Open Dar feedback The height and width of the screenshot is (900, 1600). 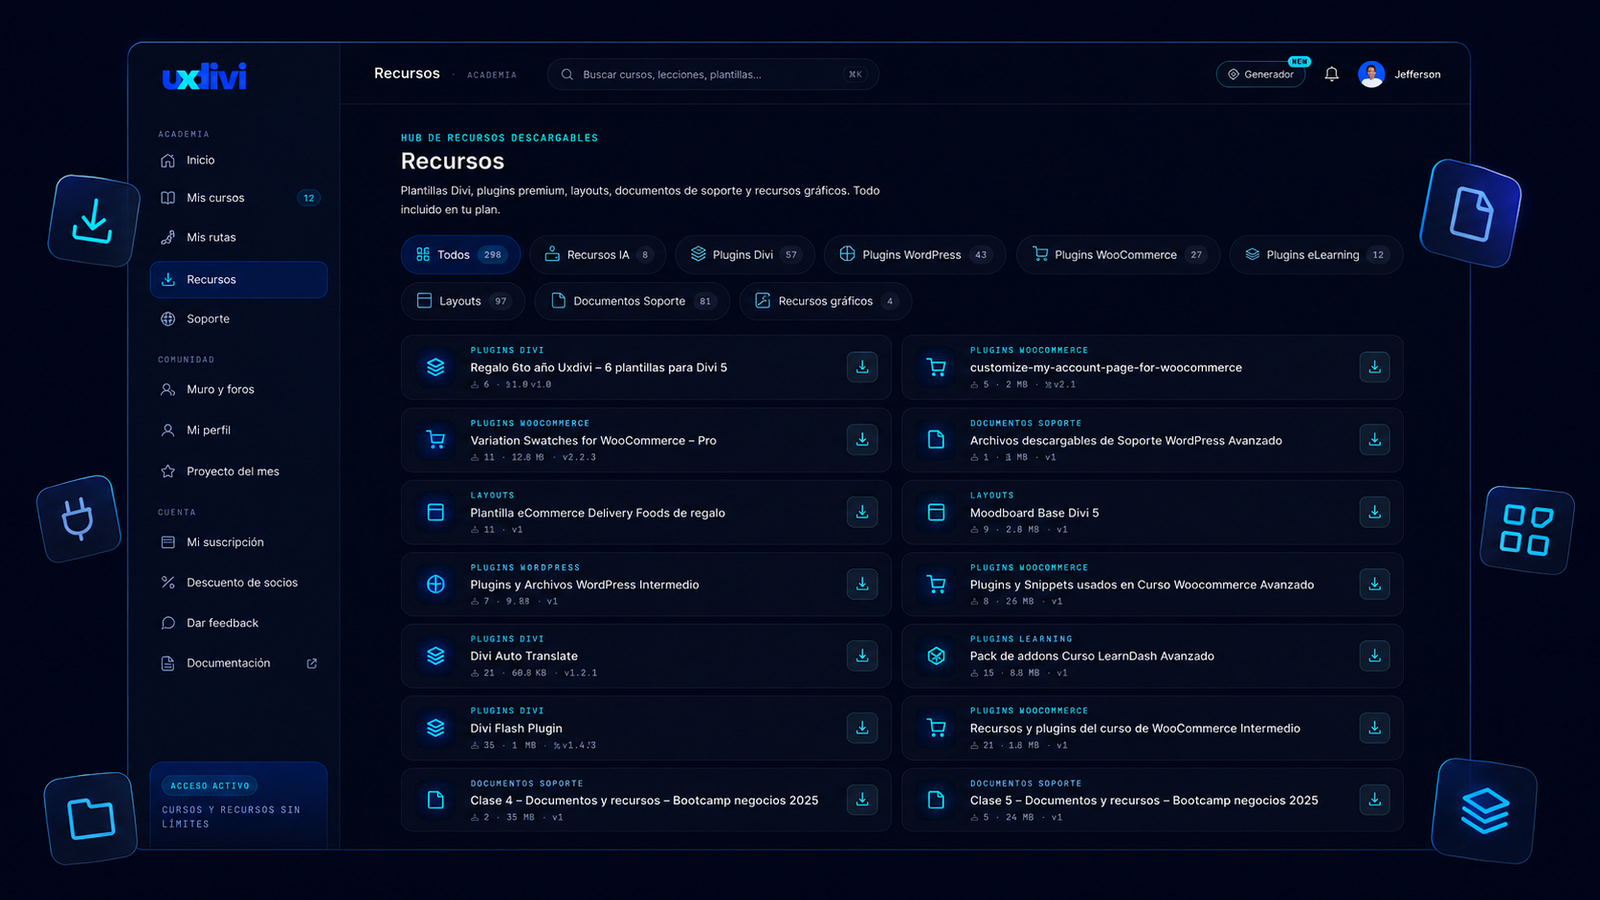(x=238, y=623)
